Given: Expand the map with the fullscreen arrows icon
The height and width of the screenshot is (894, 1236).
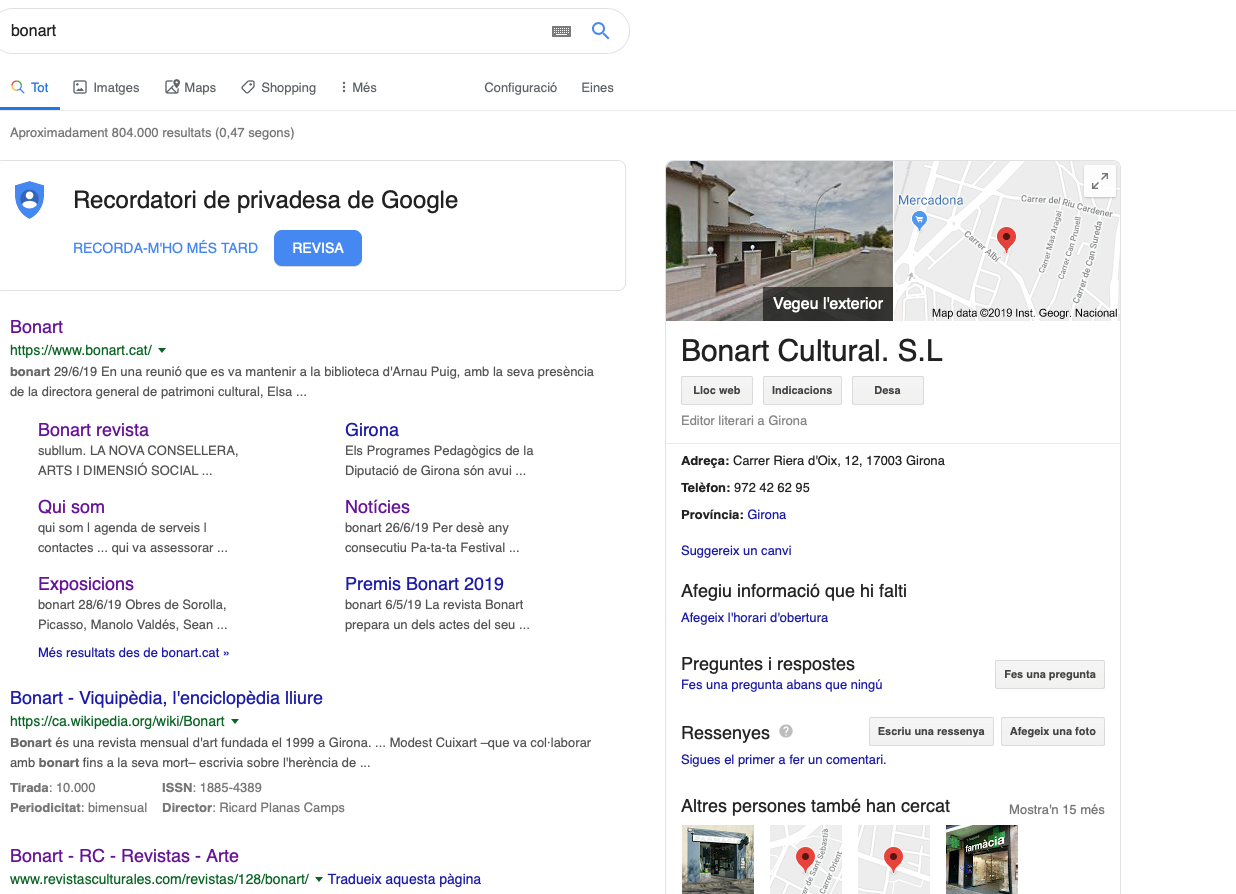Looking at the screenshot, I should point(1099,181).
